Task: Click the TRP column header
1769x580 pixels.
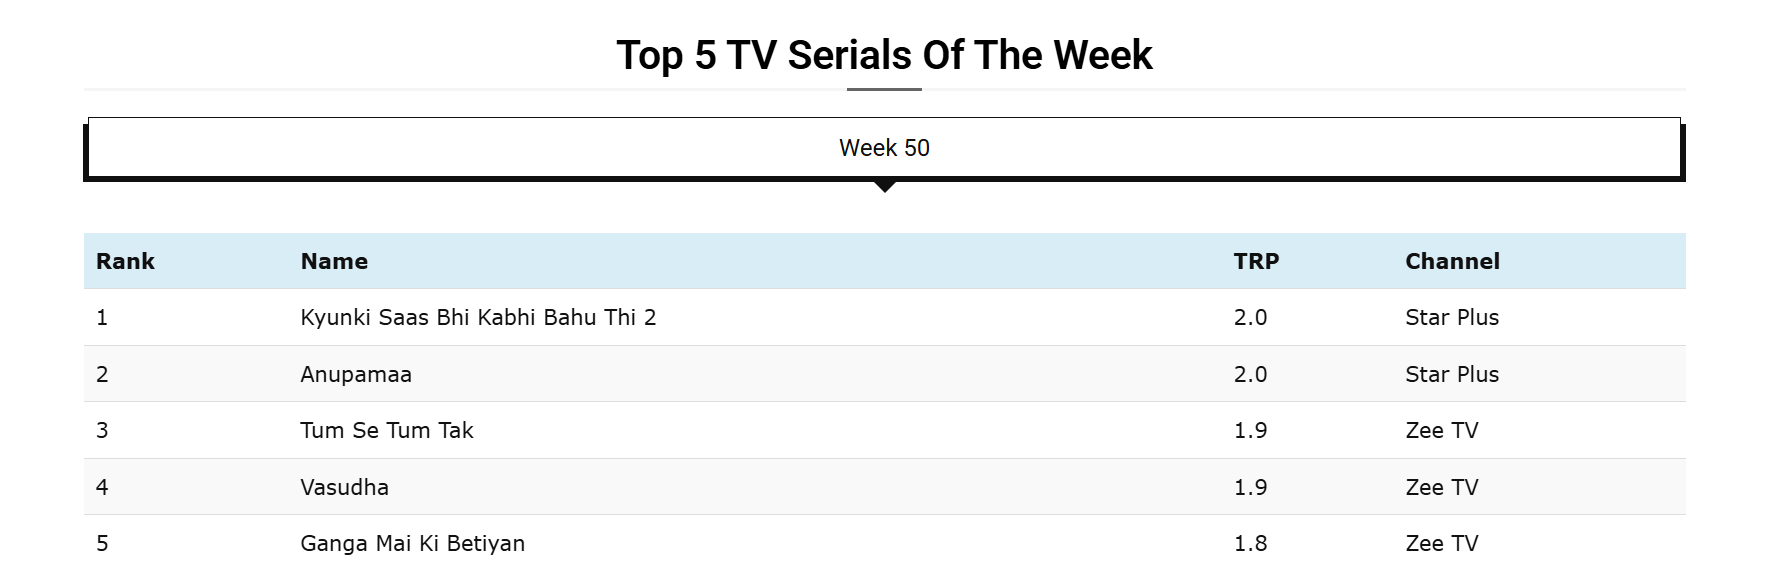Action: [x=1256, y=261]
